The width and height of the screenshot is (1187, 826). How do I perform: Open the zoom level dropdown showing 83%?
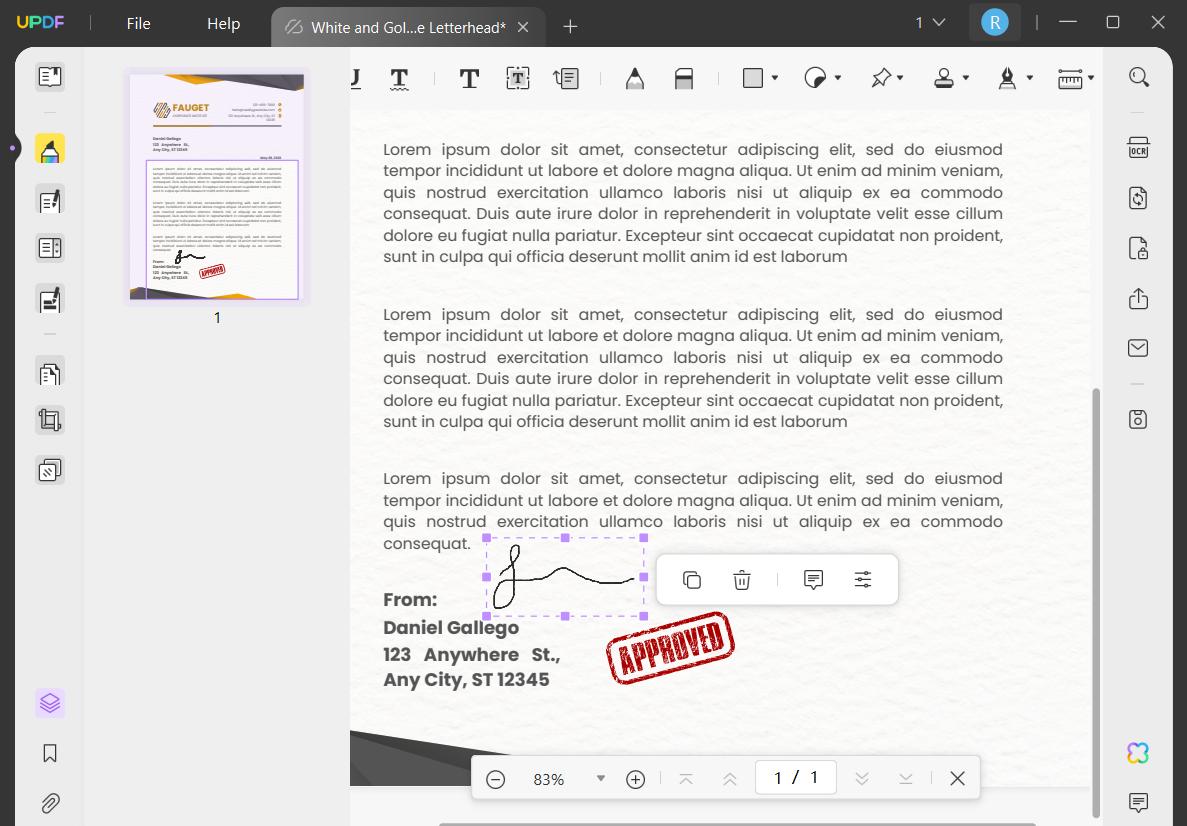[x=599, y=778]
